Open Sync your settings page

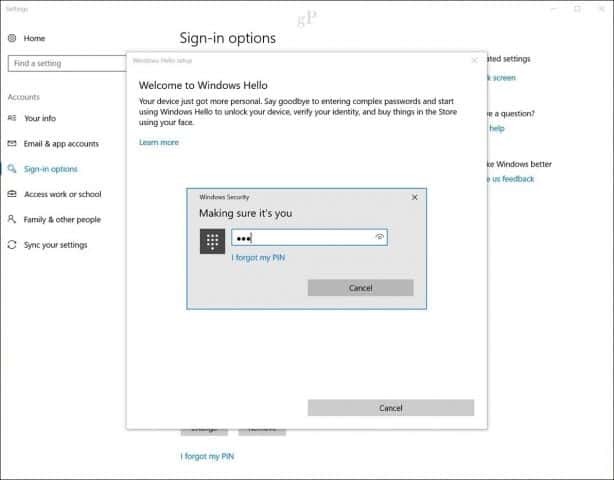(56, 245)
